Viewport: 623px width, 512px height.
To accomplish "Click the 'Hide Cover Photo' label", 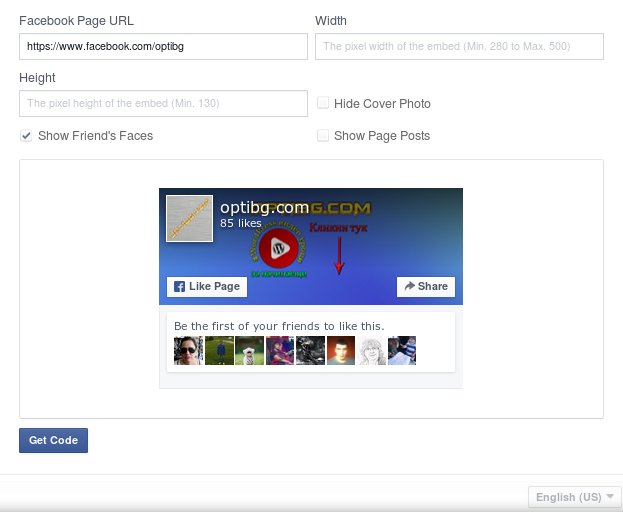I will pyautogui.click(x=382, y=104).
